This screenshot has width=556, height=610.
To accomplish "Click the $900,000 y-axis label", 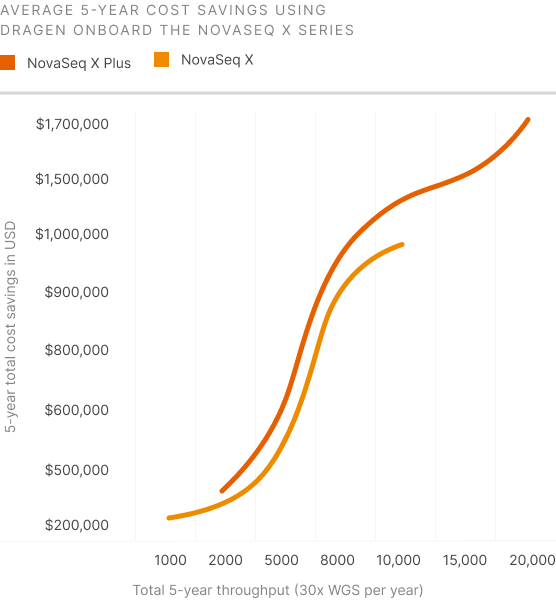I will click(77, 292).
